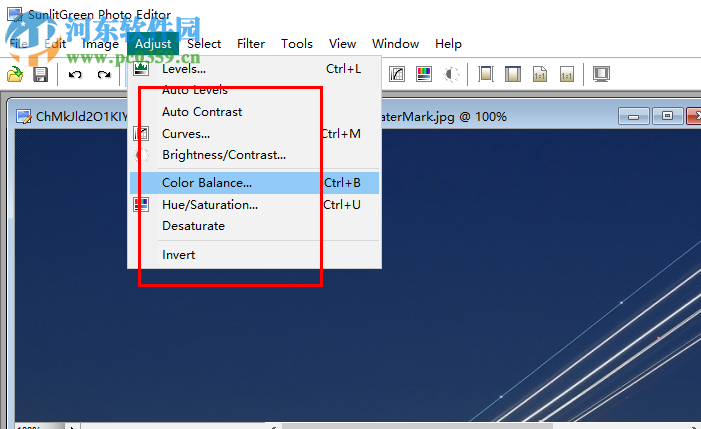Screen dimensions: 701x429
Task: Open the Image menu
Action: 100,44
